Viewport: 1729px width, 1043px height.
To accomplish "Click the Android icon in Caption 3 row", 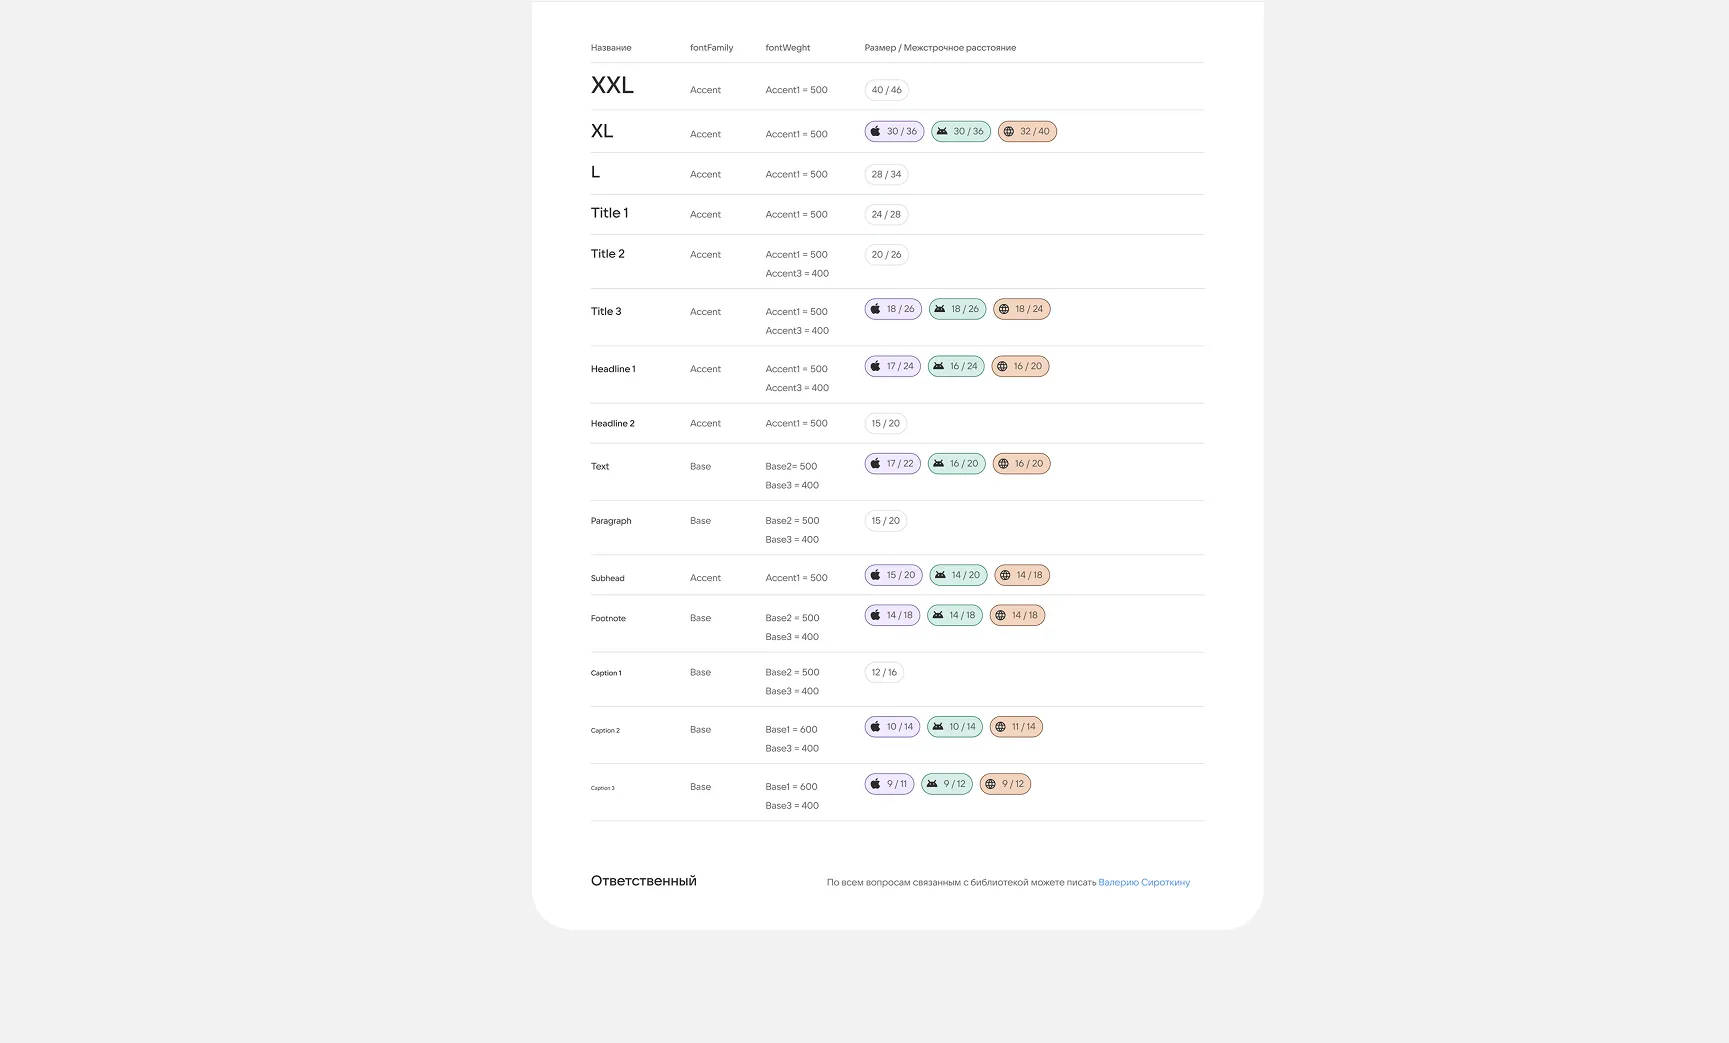I will point(932,785).
